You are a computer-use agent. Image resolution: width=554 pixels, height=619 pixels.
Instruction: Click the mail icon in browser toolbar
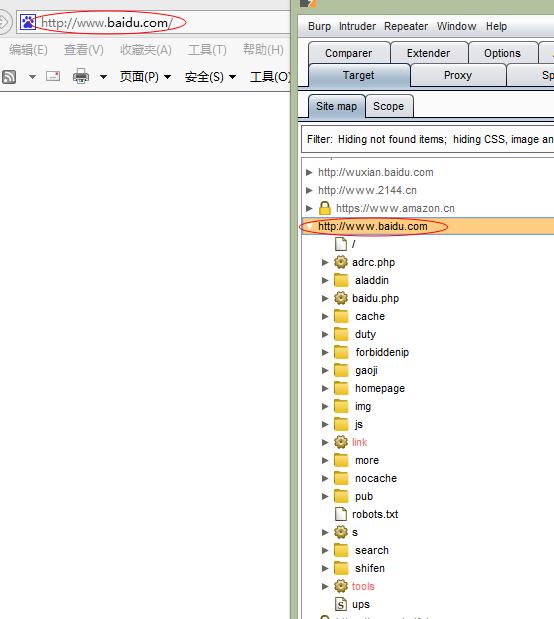[53, 76]
